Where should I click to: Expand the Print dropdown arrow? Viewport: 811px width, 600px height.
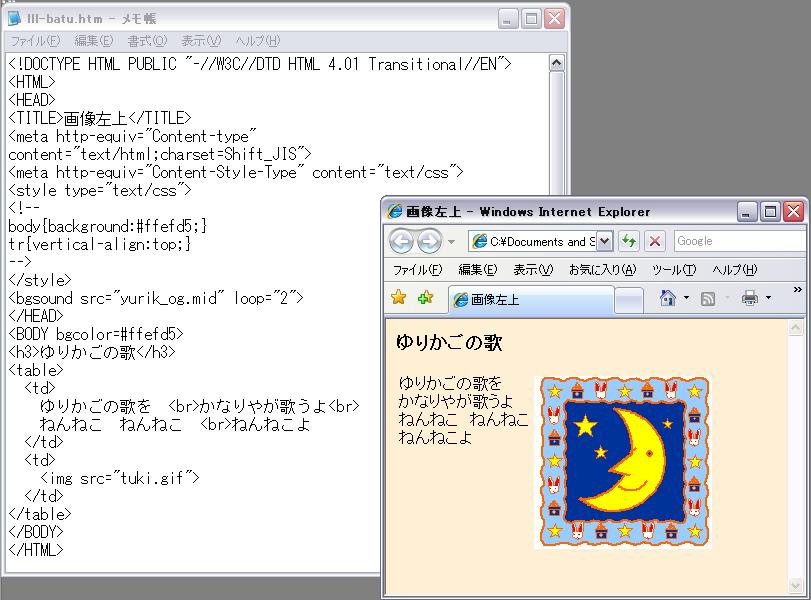[768, 297]
